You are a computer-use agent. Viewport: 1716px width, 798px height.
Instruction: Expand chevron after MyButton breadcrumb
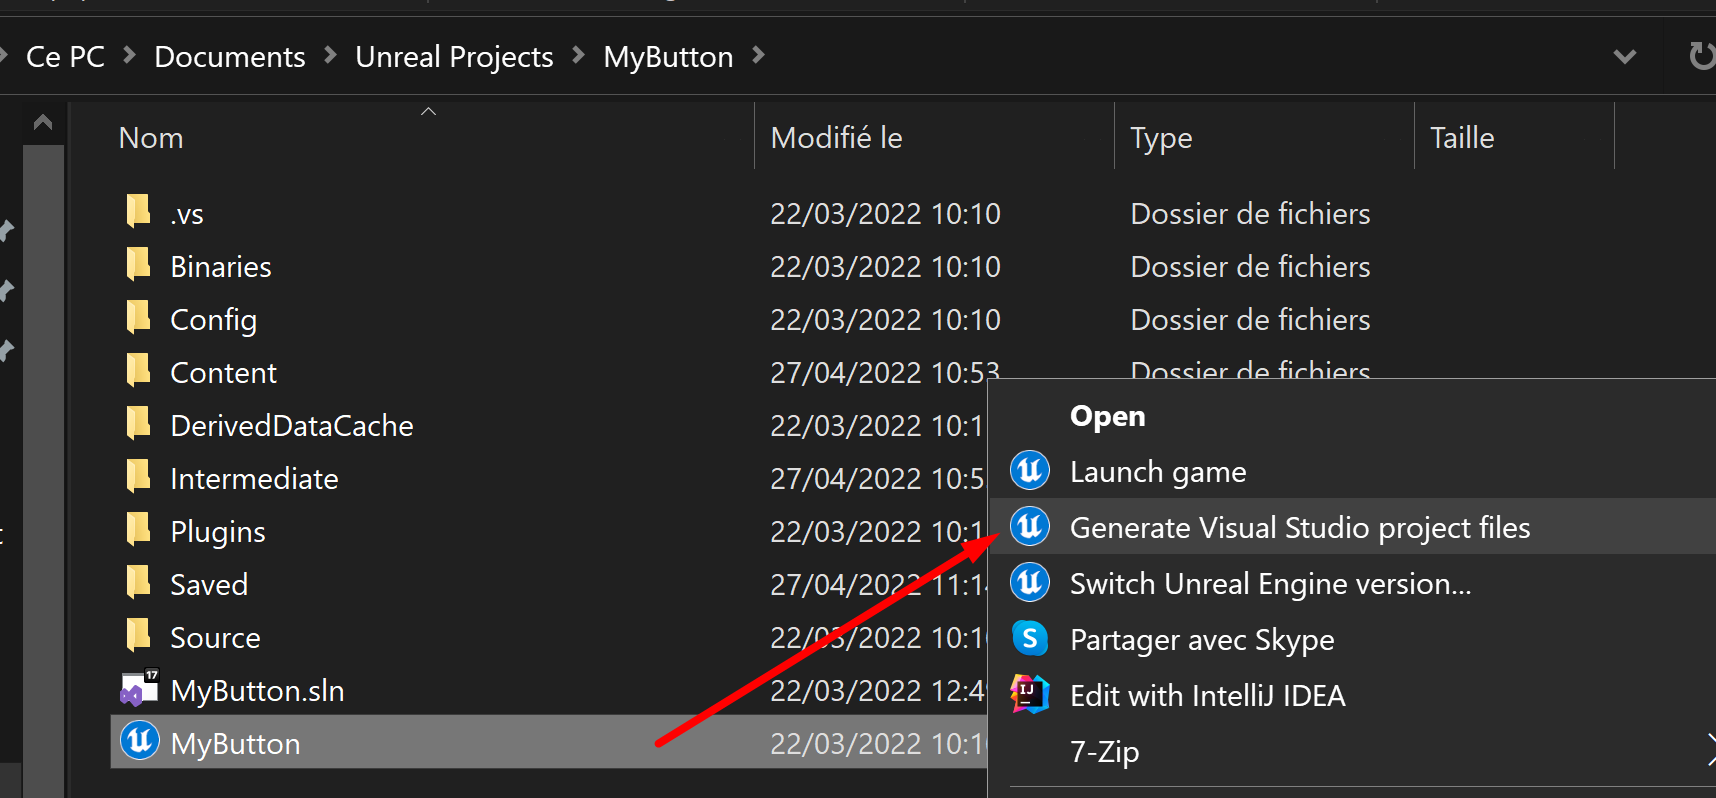click(758, 56)
